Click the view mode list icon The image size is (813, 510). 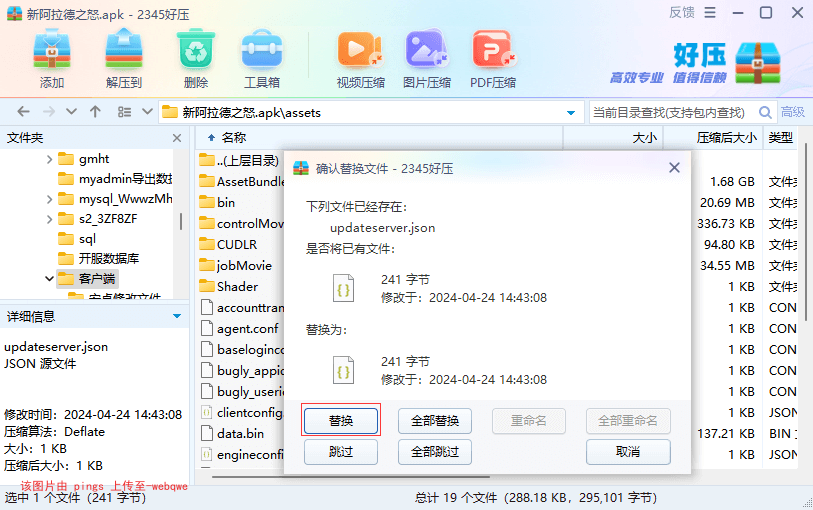click(124, 111)
